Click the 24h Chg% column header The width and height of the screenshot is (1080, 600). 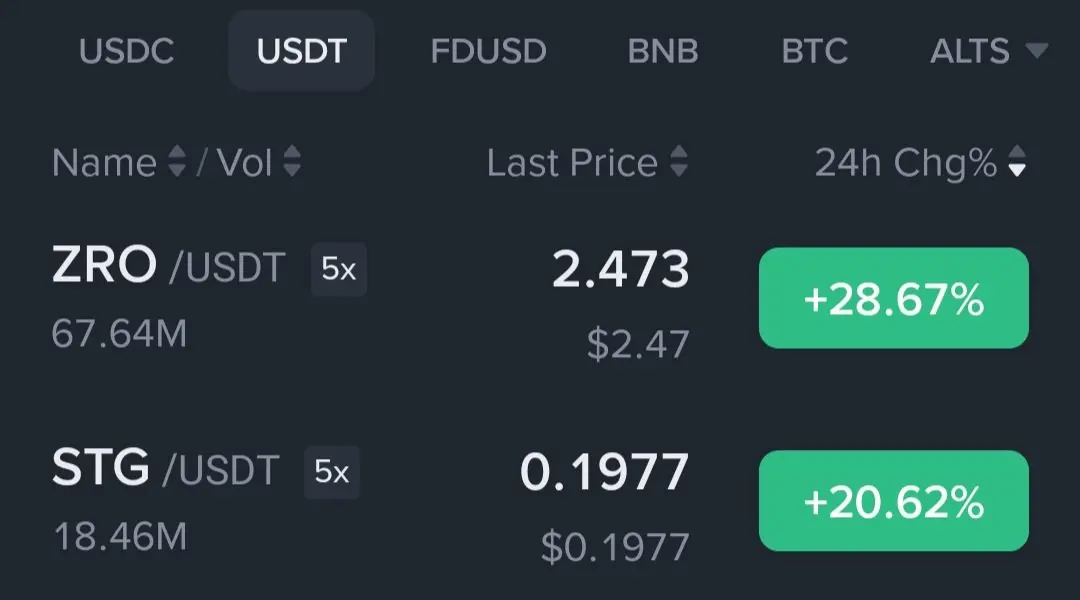pyautogui.click(x=906, y=163)
